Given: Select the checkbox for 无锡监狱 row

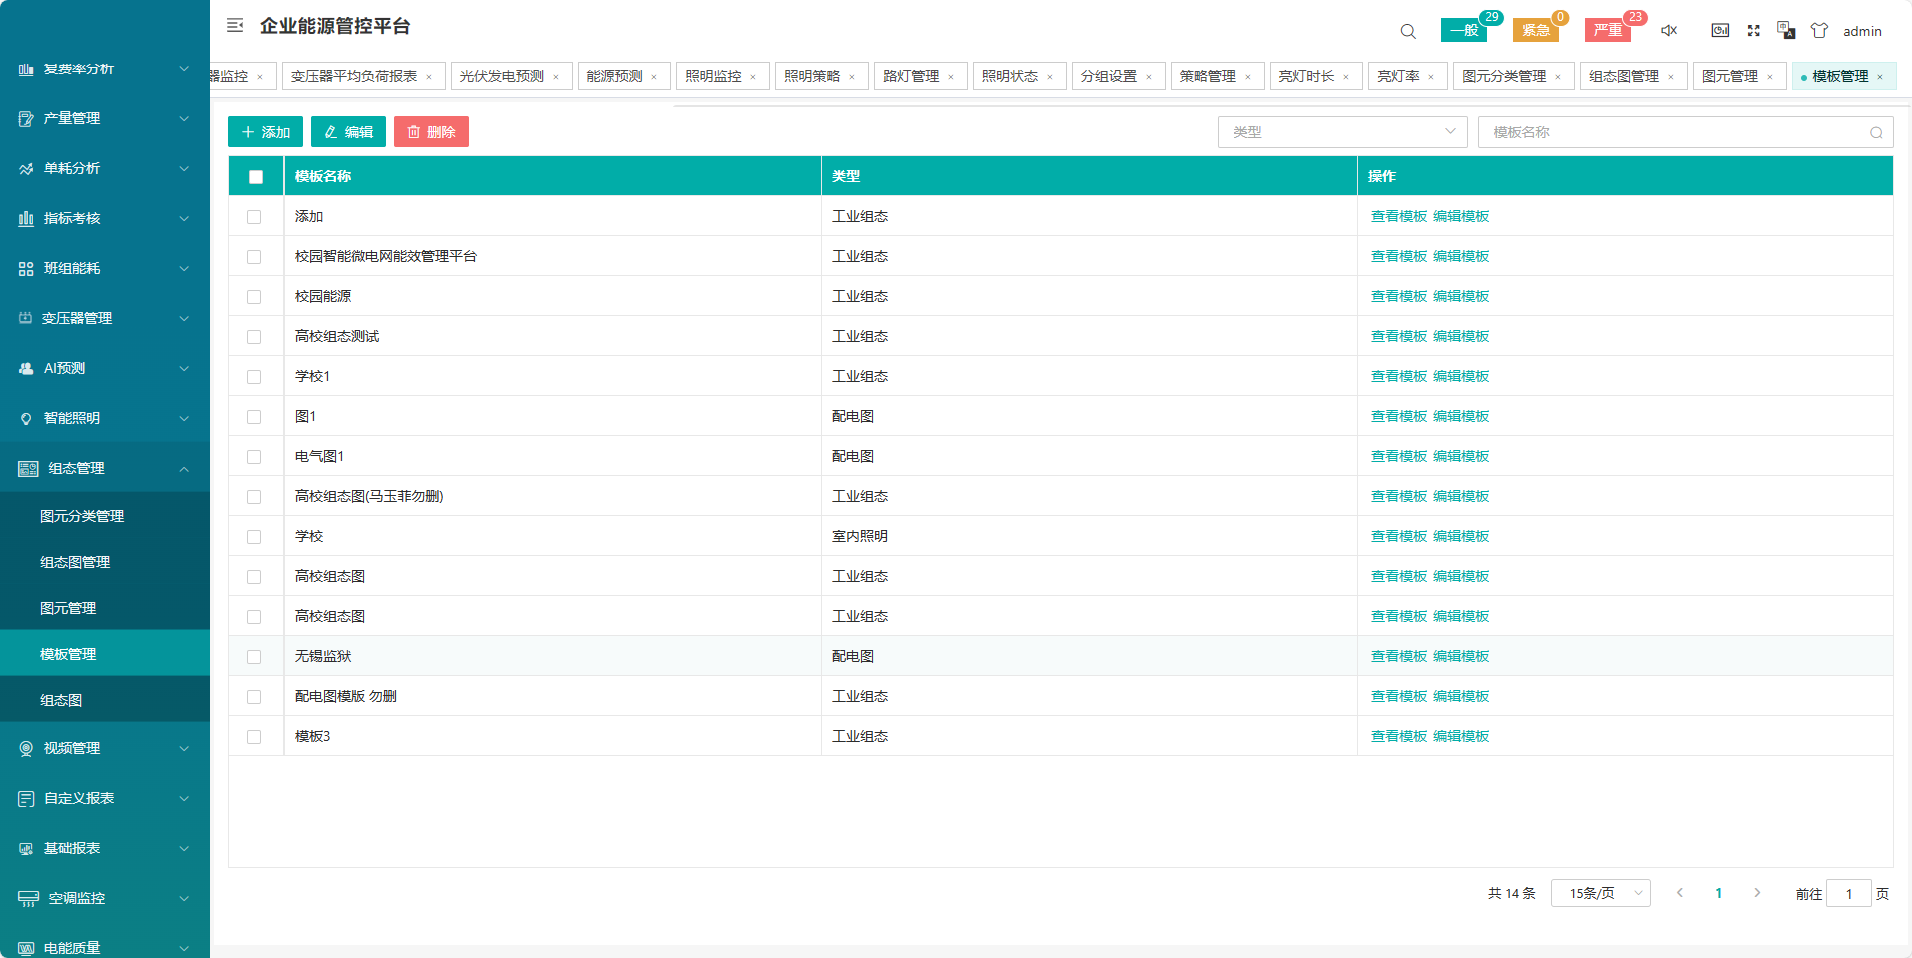Looking at the screenshot, I should [x=254, y=657].
